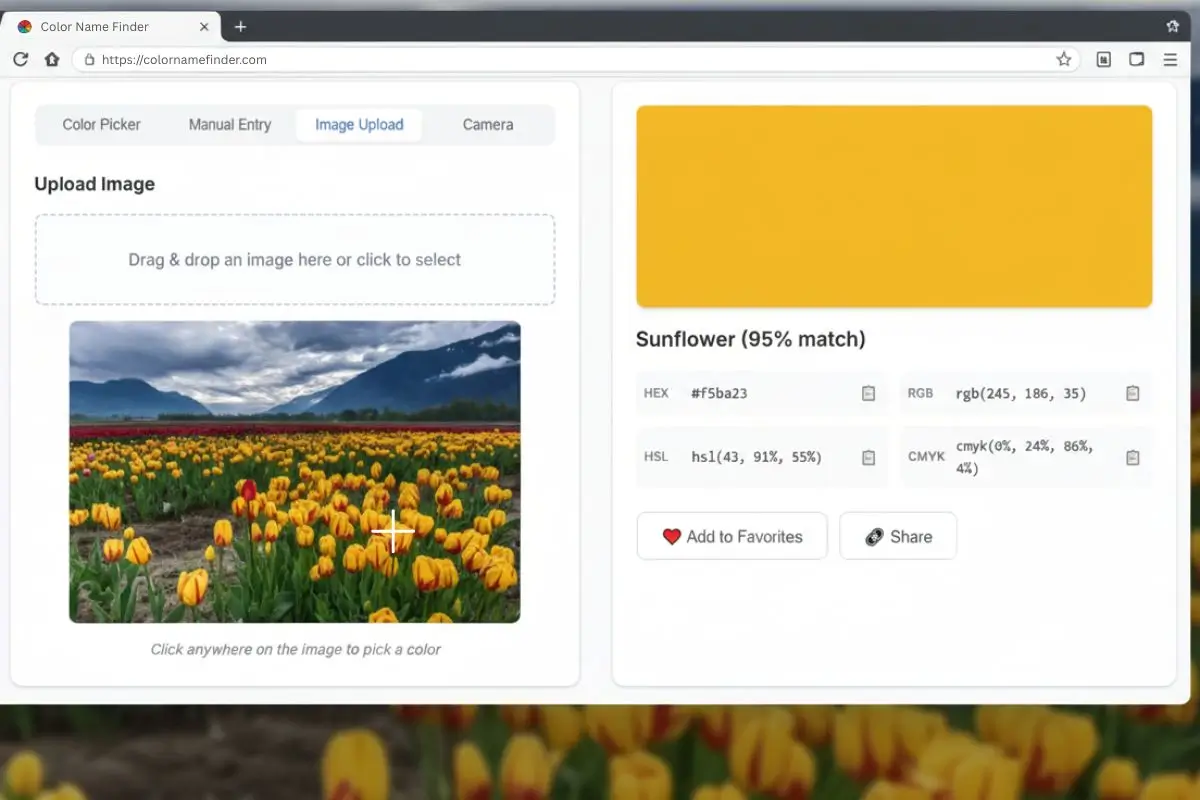
Task: Reload the current page
Action: [20, 60]
